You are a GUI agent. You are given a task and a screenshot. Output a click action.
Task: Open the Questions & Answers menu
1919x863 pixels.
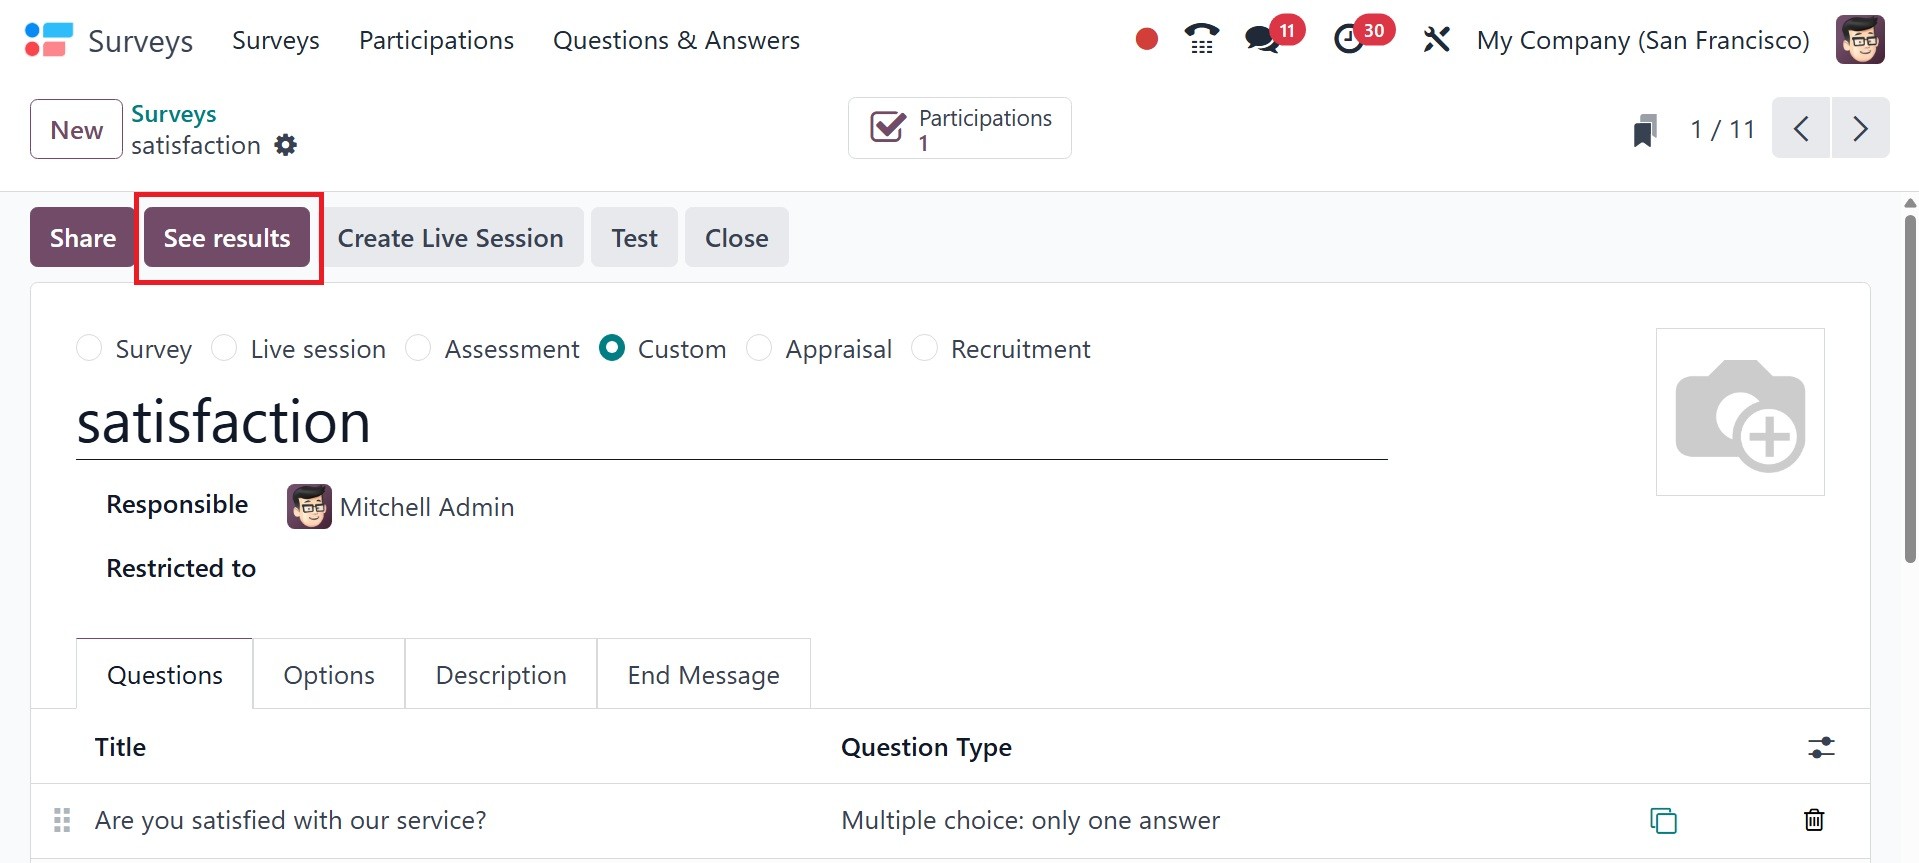(676, 40)
